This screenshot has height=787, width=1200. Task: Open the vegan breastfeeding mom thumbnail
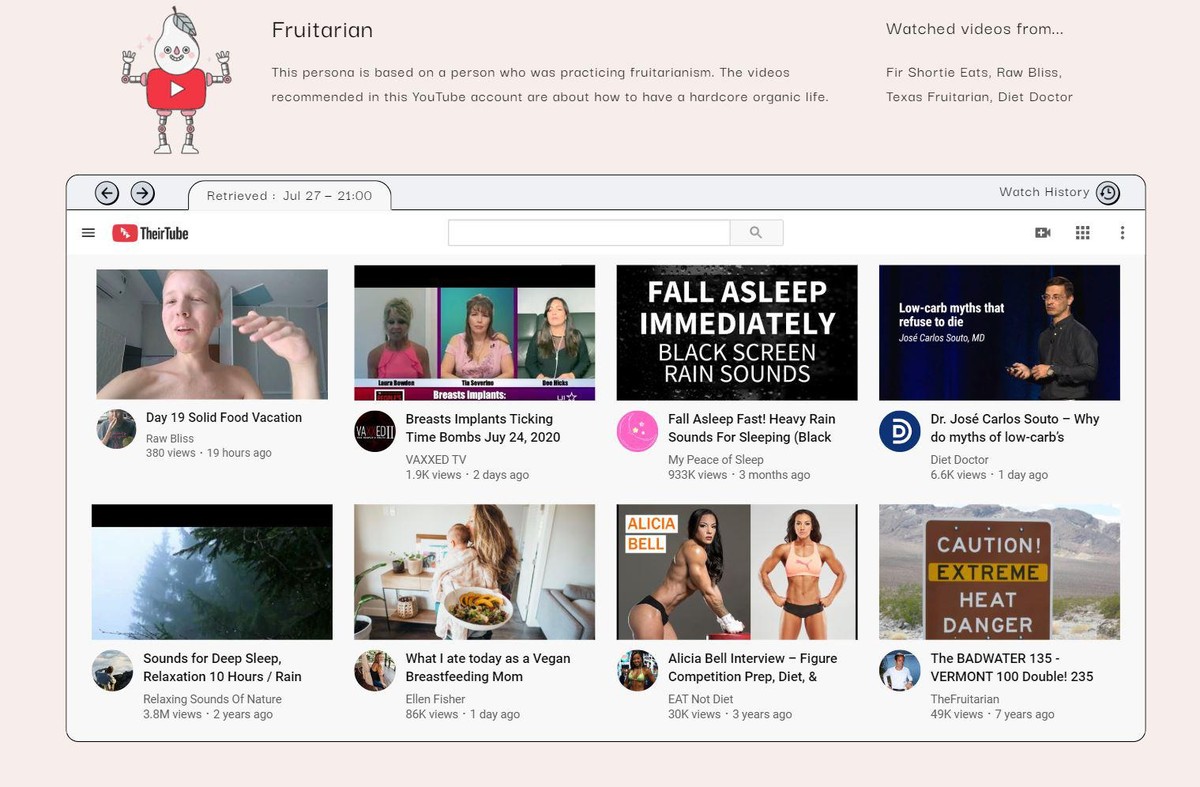(475, 572)
